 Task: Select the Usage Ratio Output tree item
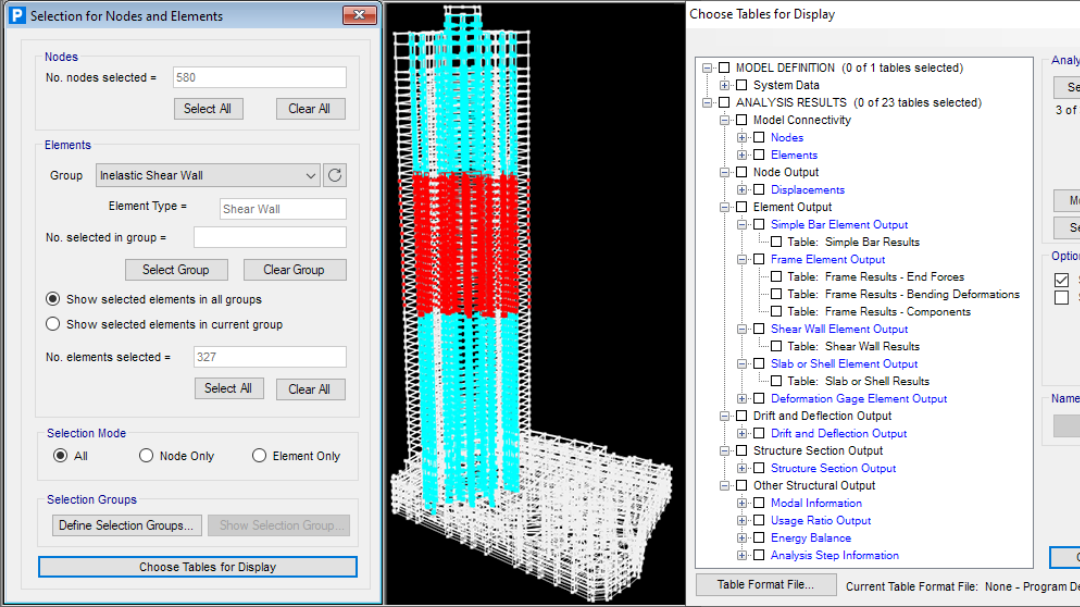point(820,521)
